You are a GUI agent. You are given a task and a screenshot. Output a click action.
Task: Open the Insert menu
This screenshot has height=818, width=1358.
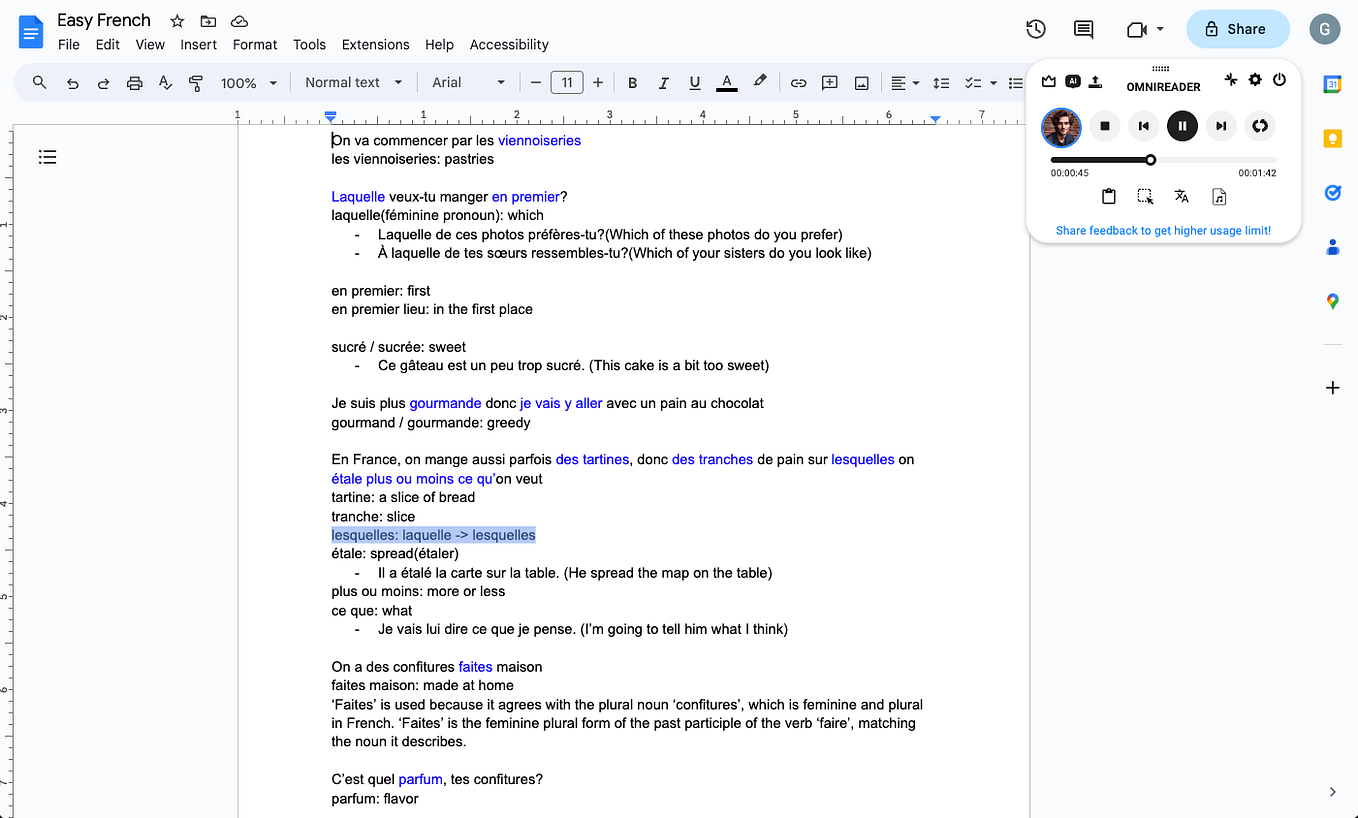(199, 44)
